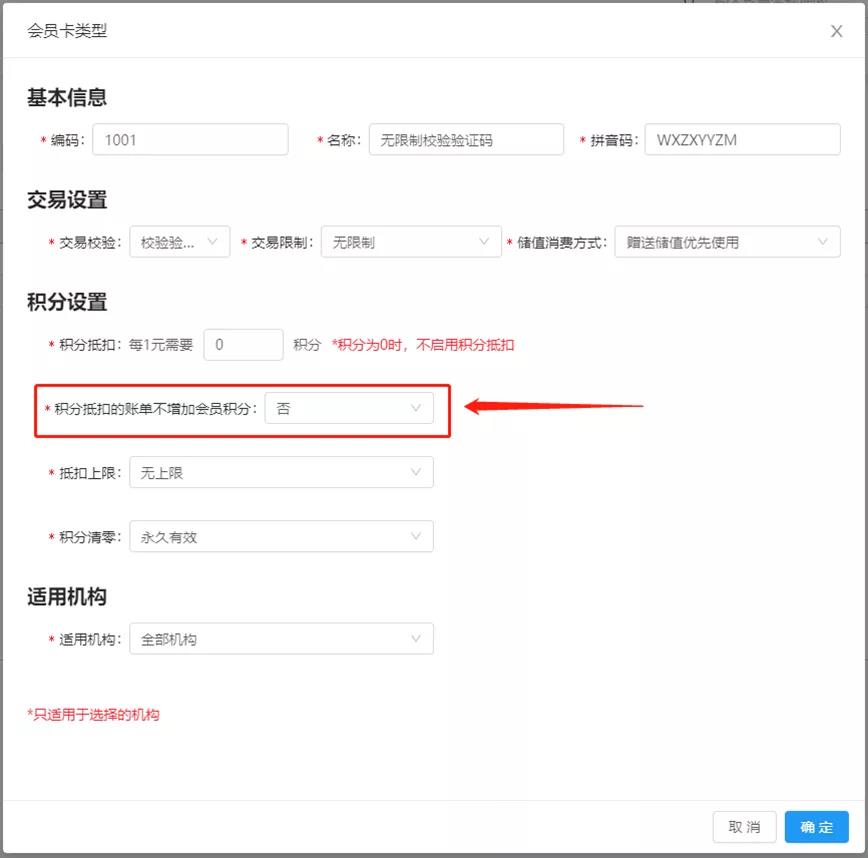
Task: Click the red hint 积分为0时，不启用积分抵扣
Action: [x=423, y=345]
